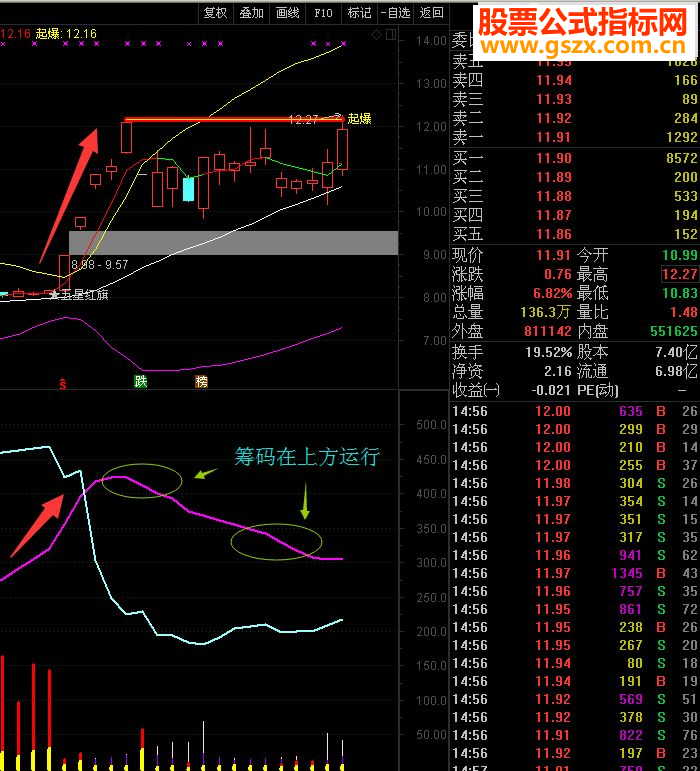Image resolution: width=700 pixels, height=771 pixels.
Task: Click the boxed 最高 12.27 value
Action: coord(680,274)
